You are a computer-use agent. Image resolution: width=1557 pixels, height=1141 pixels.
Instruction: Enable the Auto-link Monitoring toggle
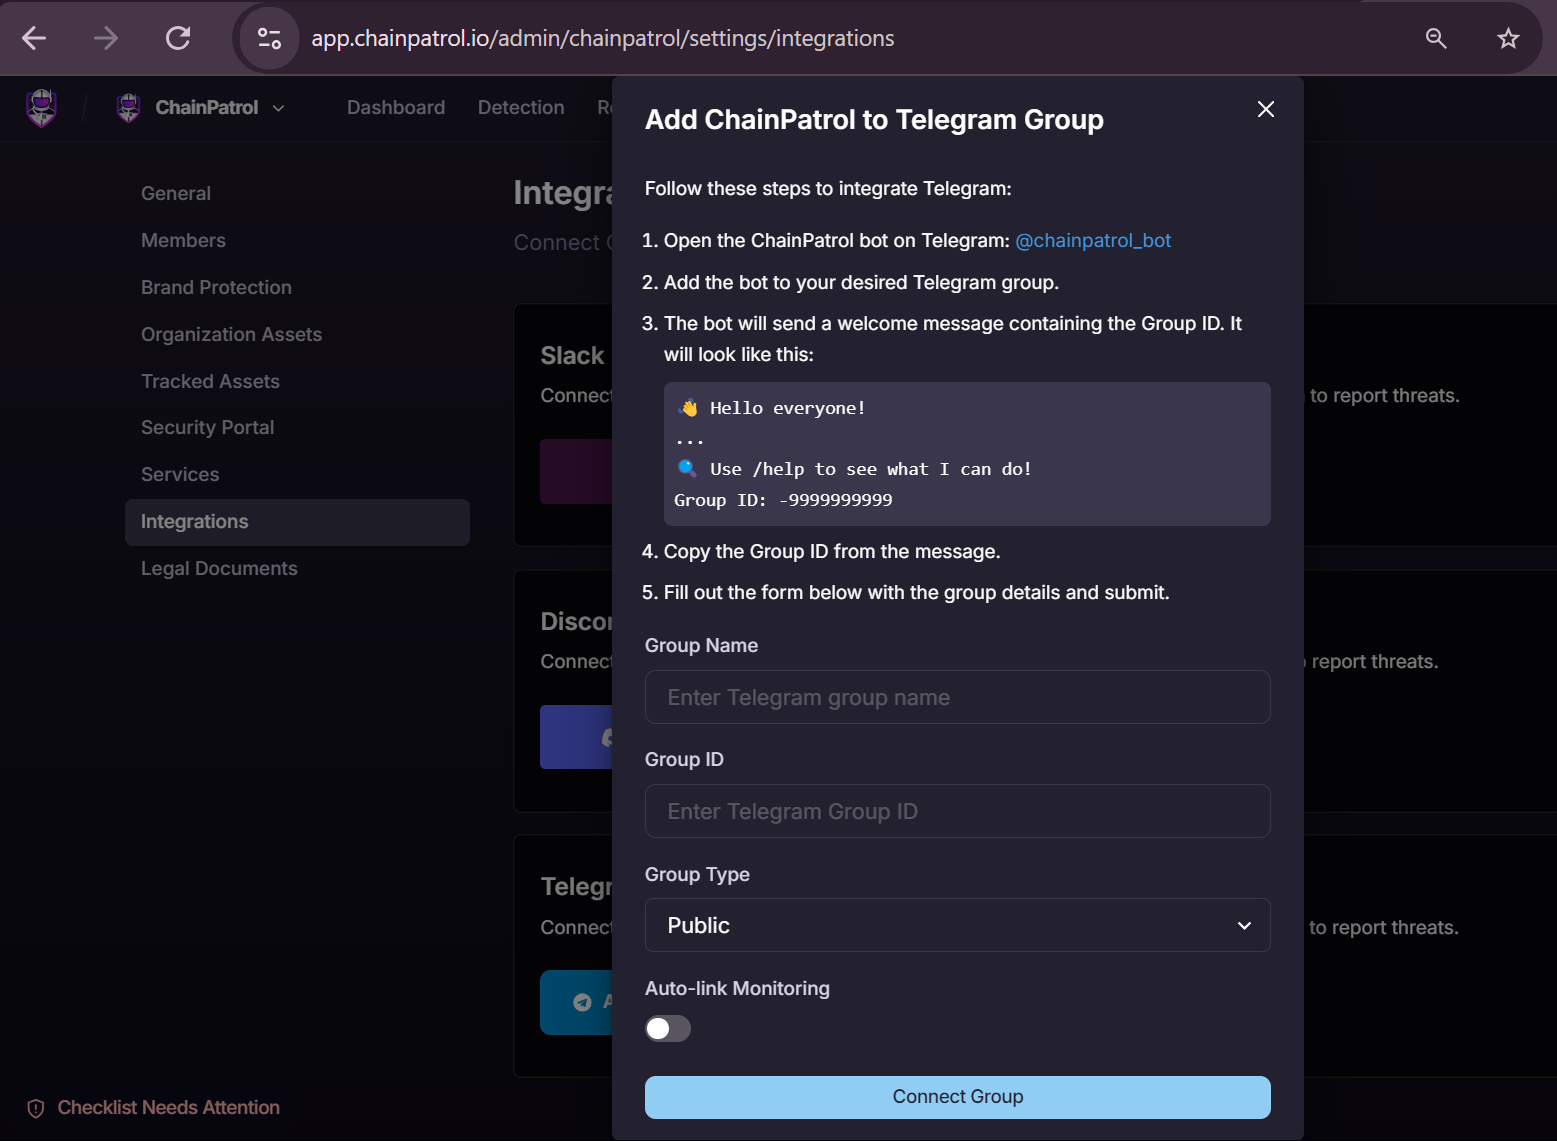coord(668,1029)
